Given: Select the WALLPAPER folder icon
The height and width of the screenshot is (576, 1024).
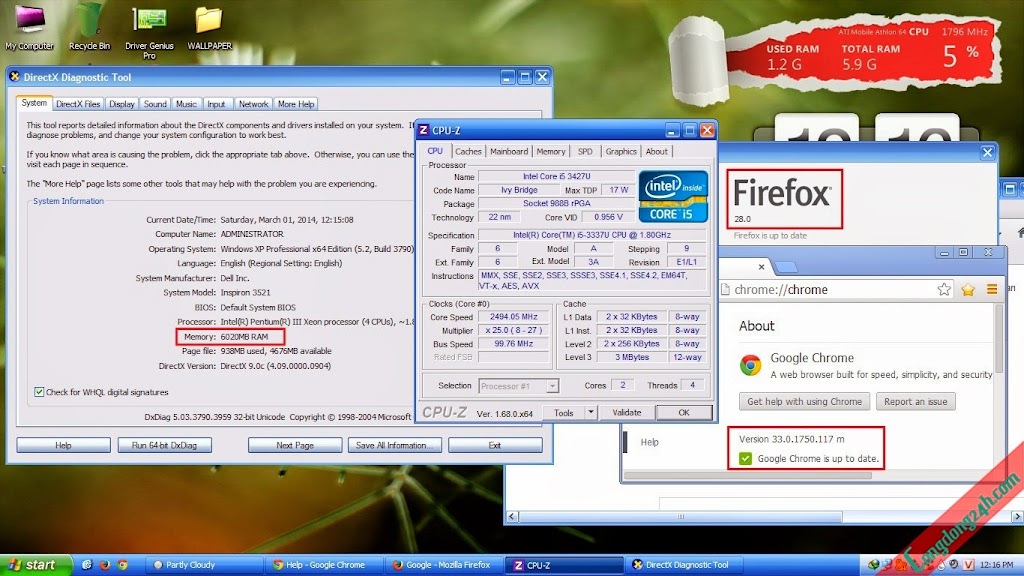Looking at the screenshot, I should 209,26.
